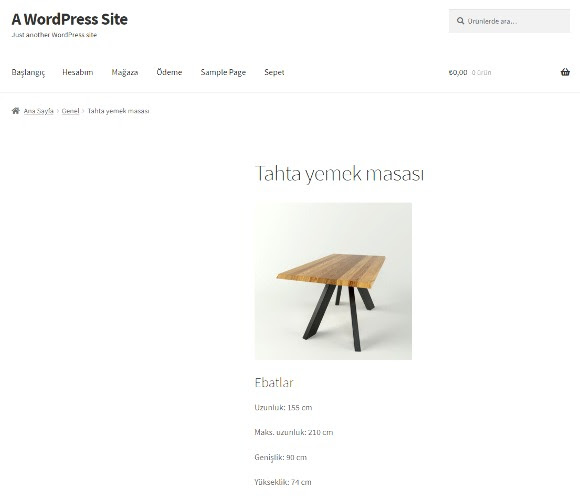The width and height of the screenshot is (580, 499).
Task: Open Sample Page from navigation
Action: tap(223, 73)
